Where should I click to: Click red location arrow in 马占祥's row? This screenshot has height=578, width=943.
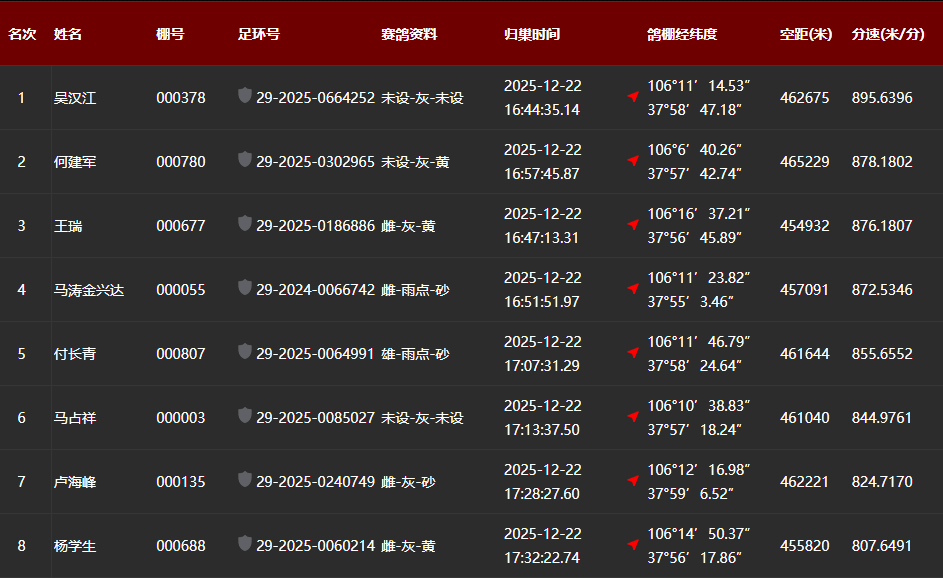tap(632, 416)
